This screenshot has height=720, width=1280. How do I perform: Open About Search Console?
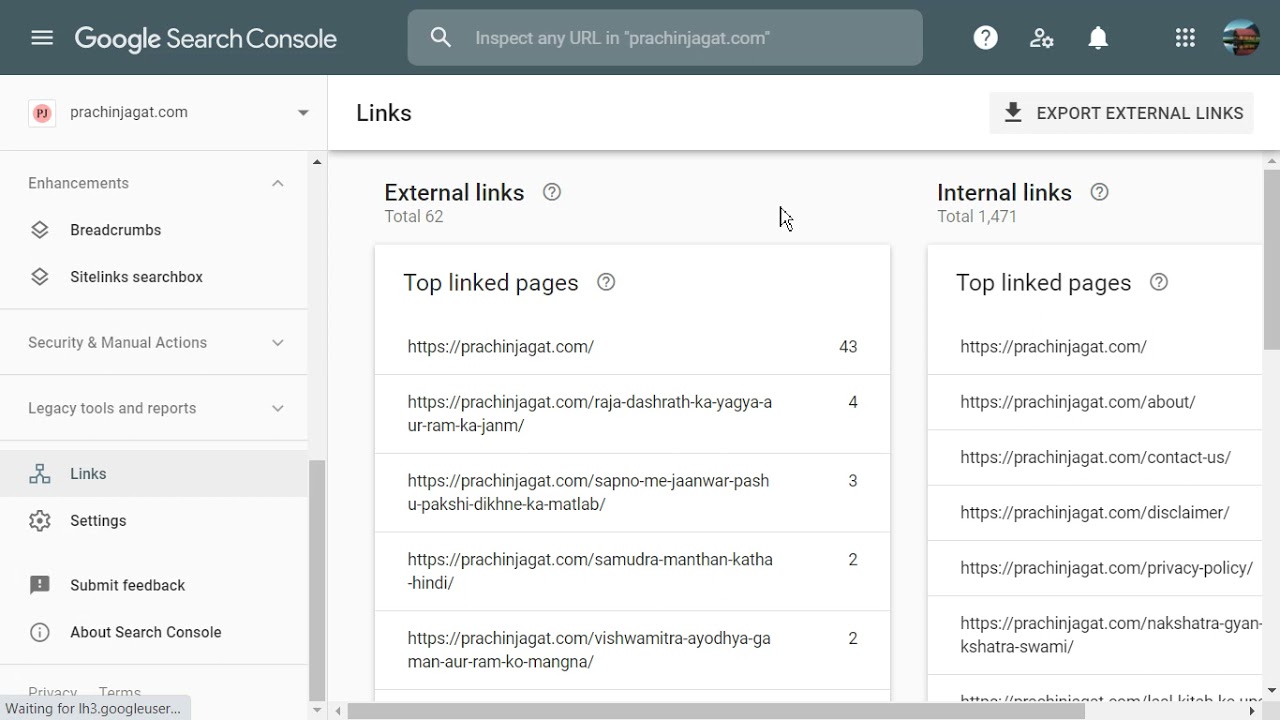pos(154,632)
